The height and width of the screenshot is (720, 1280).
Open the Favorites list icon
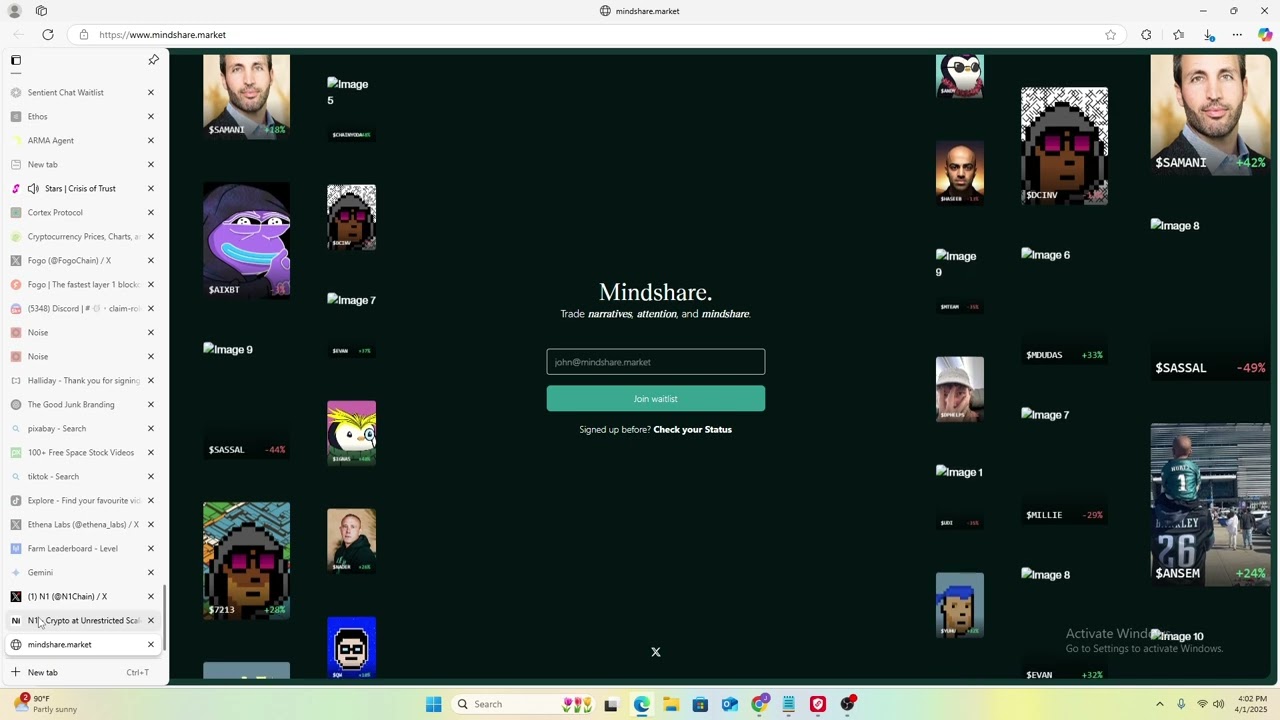1178,34
